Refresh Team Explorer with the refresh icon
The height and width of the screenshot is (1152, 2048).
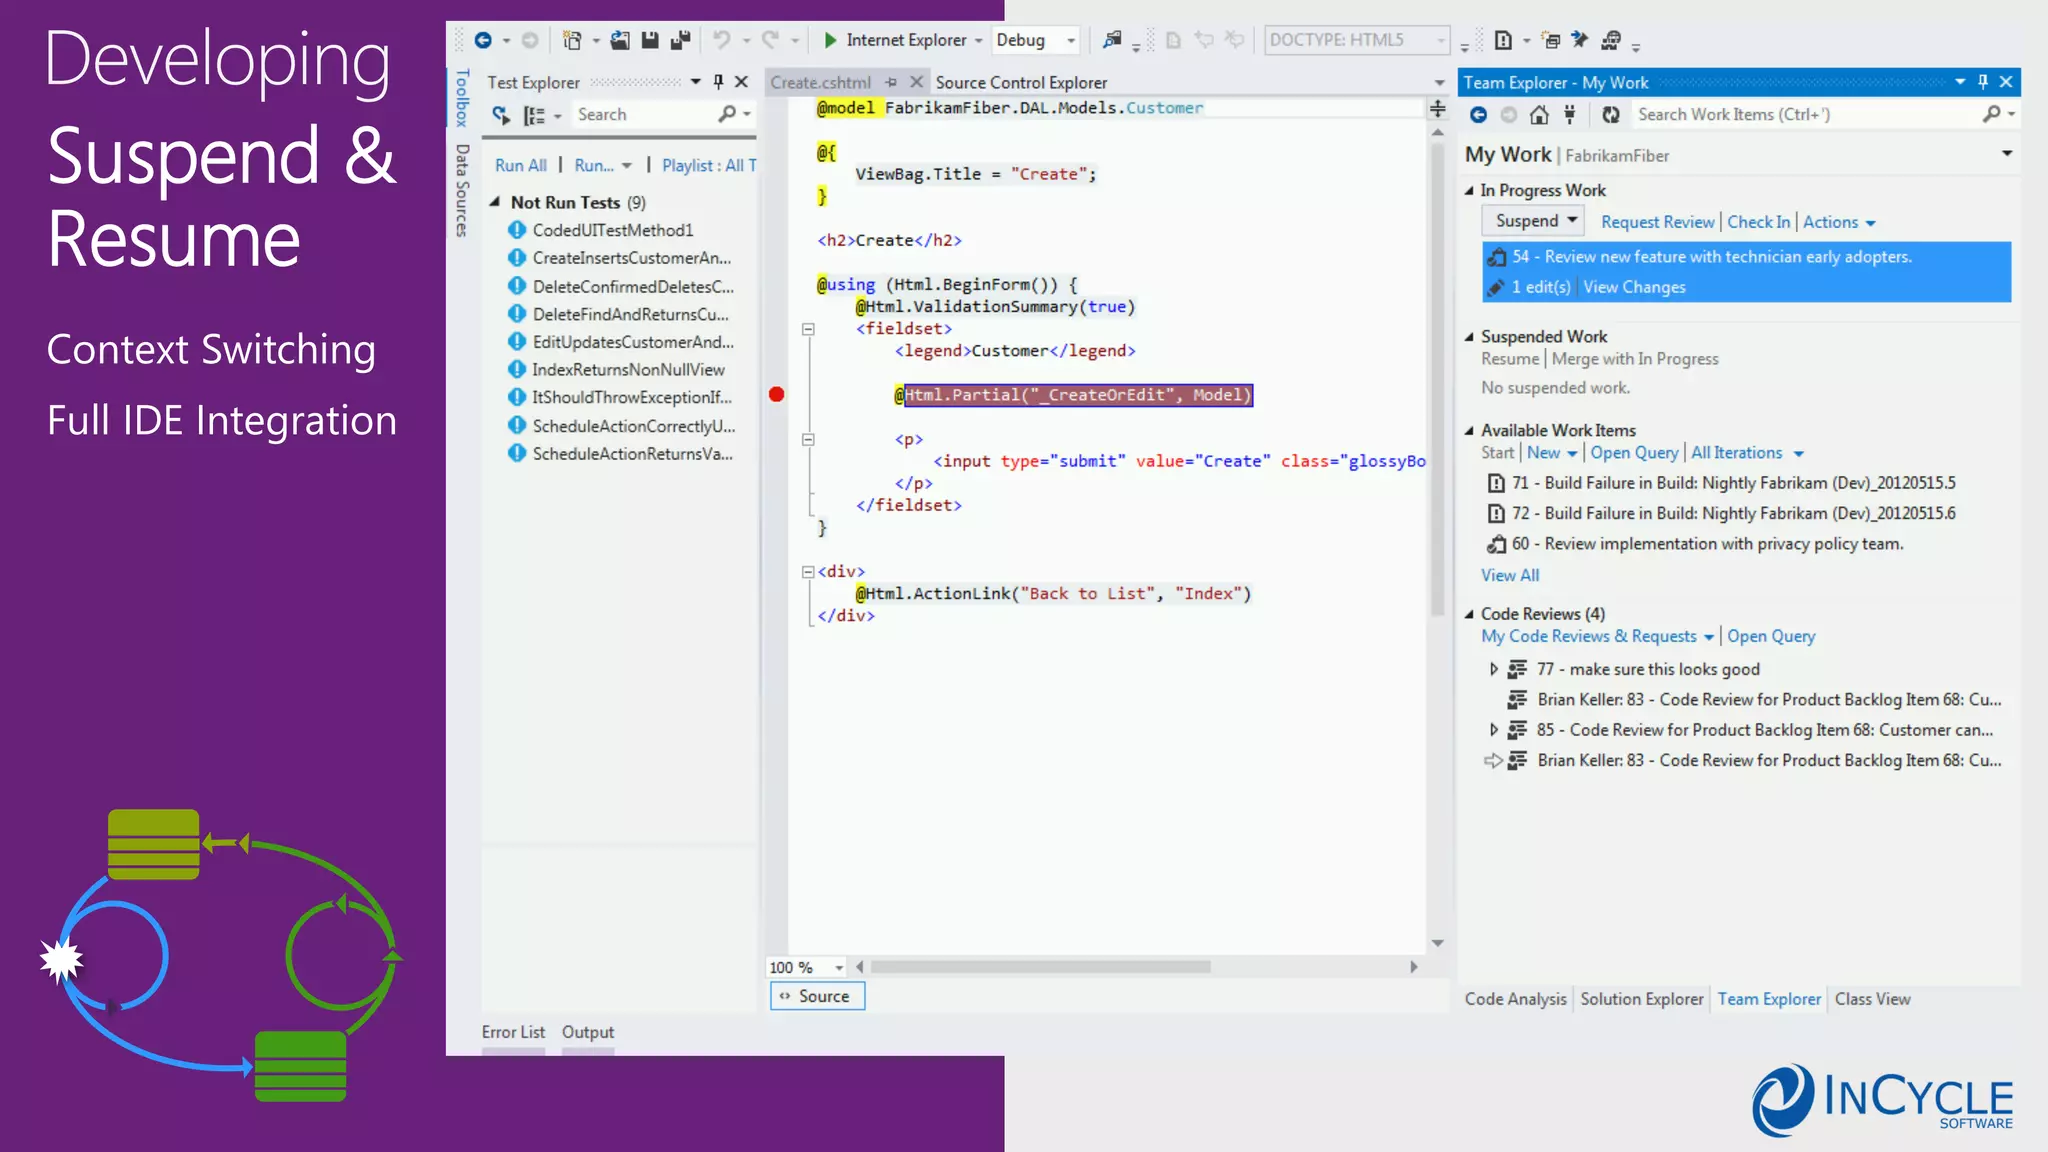(1610, 115)
